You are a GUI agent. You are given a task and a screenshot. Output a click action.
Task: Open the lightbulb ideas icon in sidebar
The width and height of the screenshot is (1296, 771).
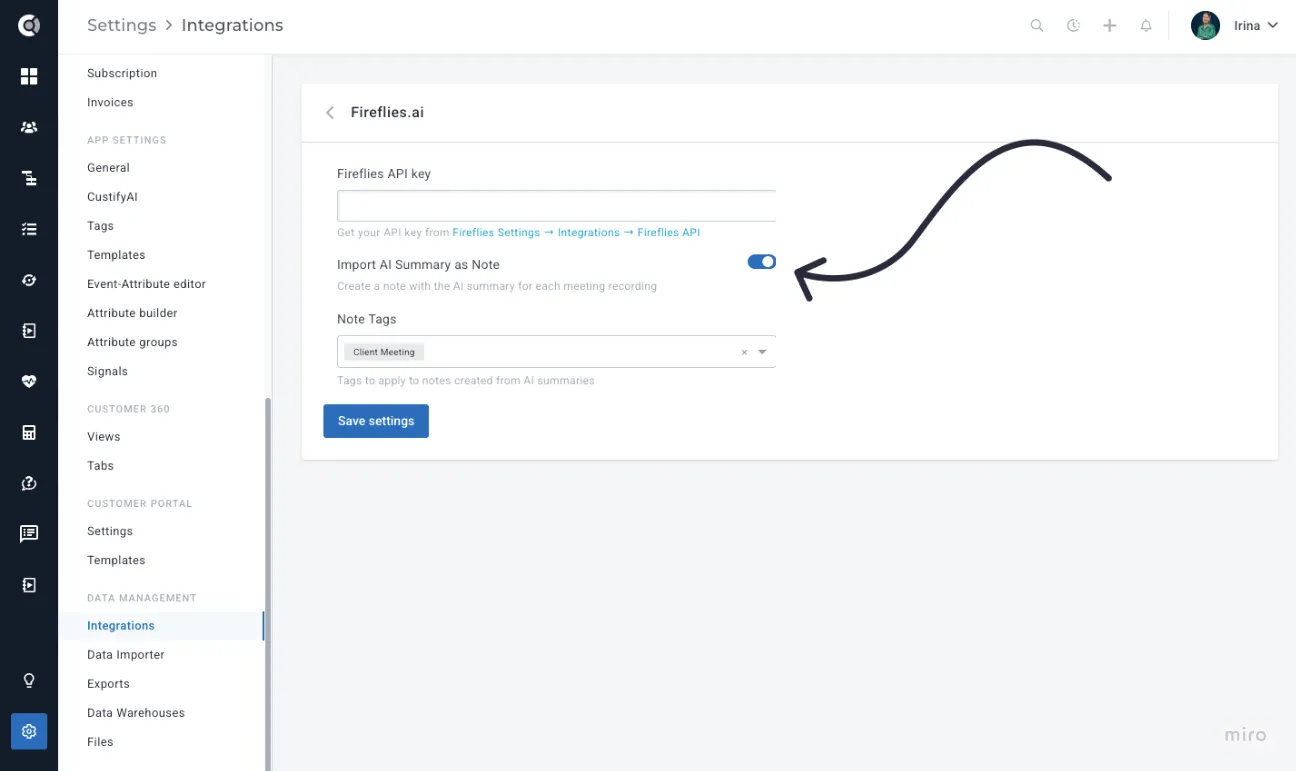29,681
